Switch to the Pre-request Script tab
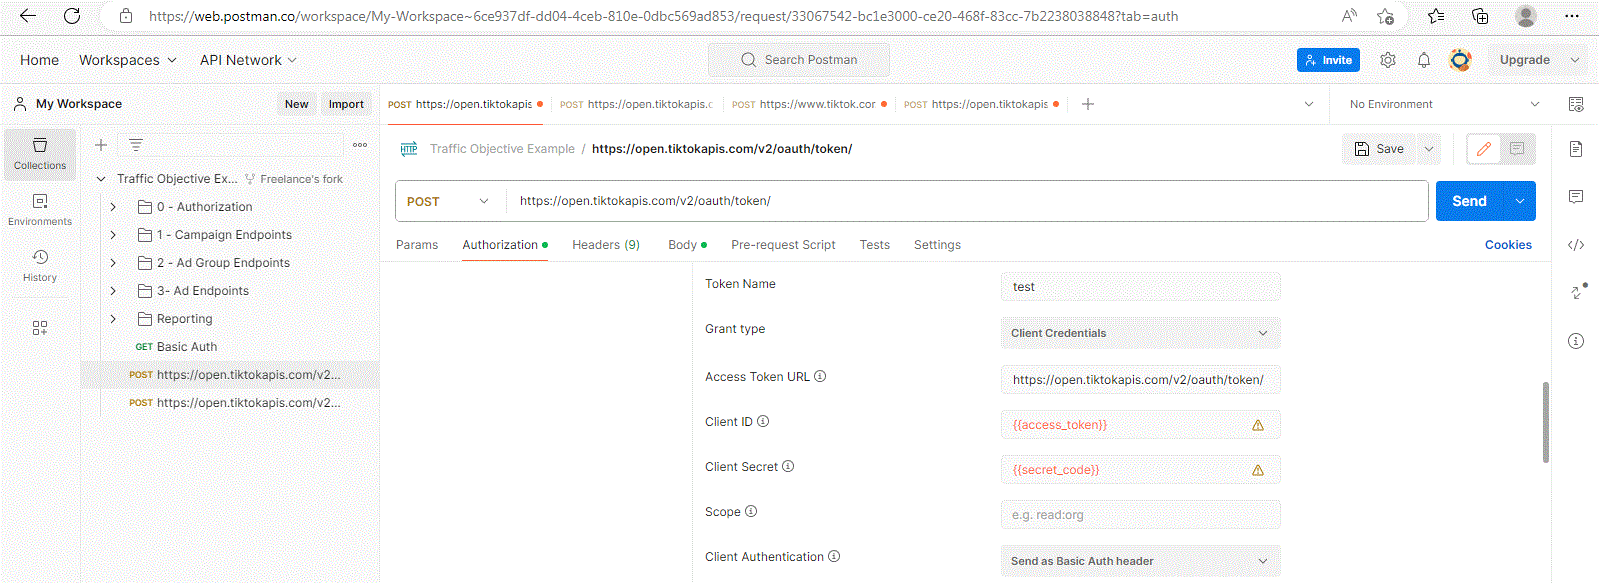1599x583 pixels. [x=783, y=245]
